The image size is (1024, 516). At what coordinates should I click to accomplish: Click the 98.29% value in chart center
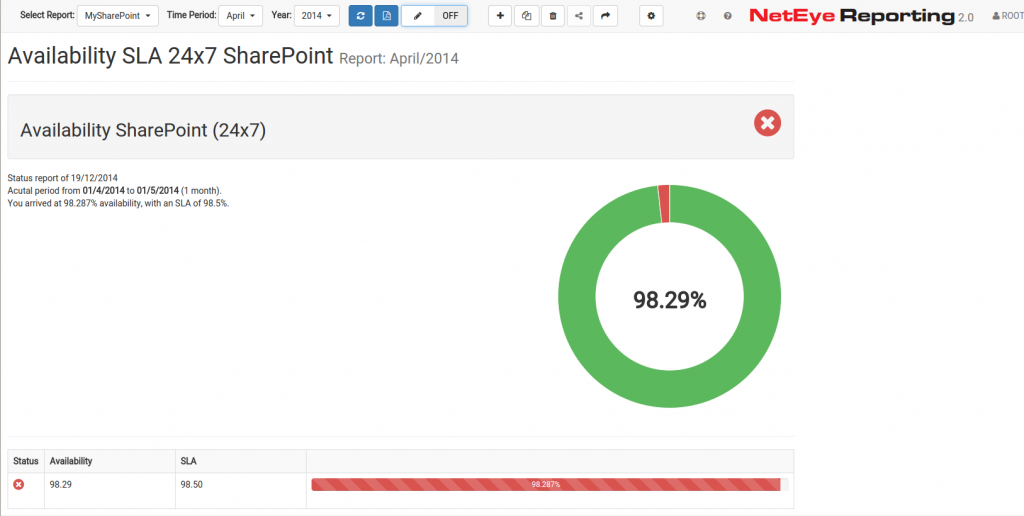(669, 300)
